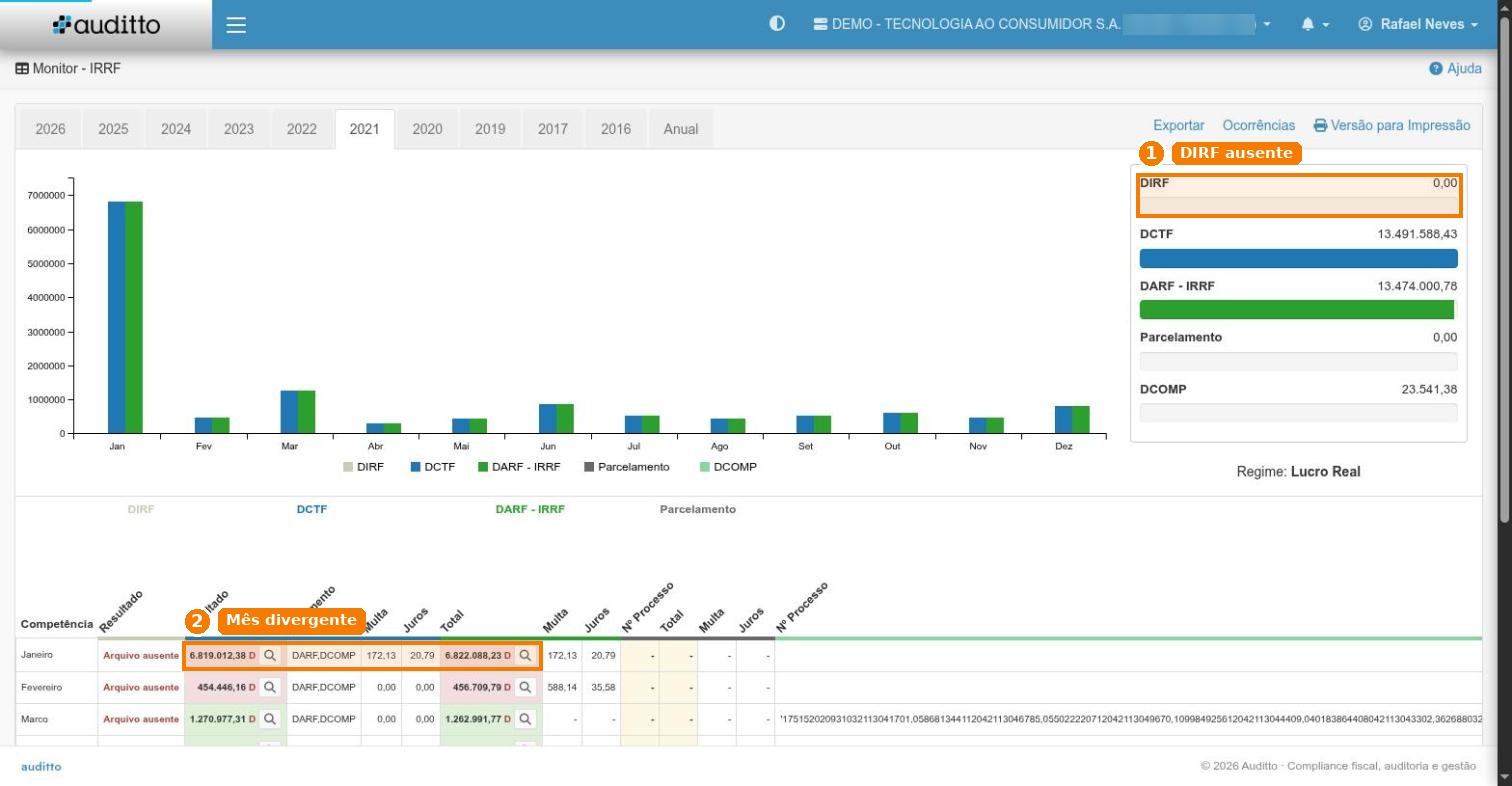Viewport: 1512px width, 786px height.
Task: Click 'Arquivo ausente' in the Janeiro row
Action: tap(141, 656)
